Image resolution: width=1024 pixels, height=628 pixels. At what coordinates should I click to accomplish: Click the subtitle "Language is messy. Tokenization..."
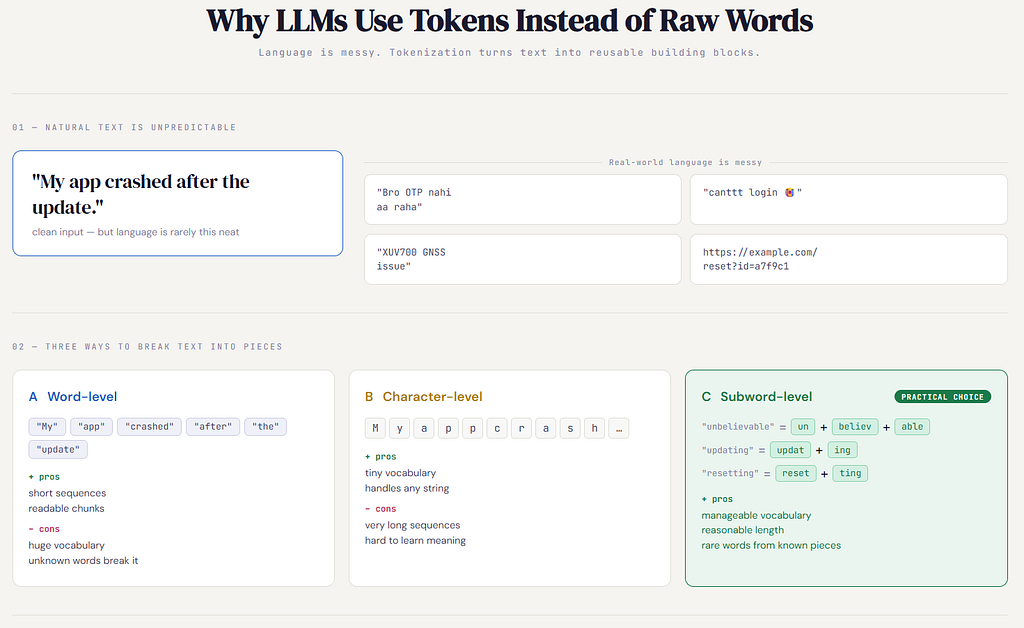click(509, 52)
